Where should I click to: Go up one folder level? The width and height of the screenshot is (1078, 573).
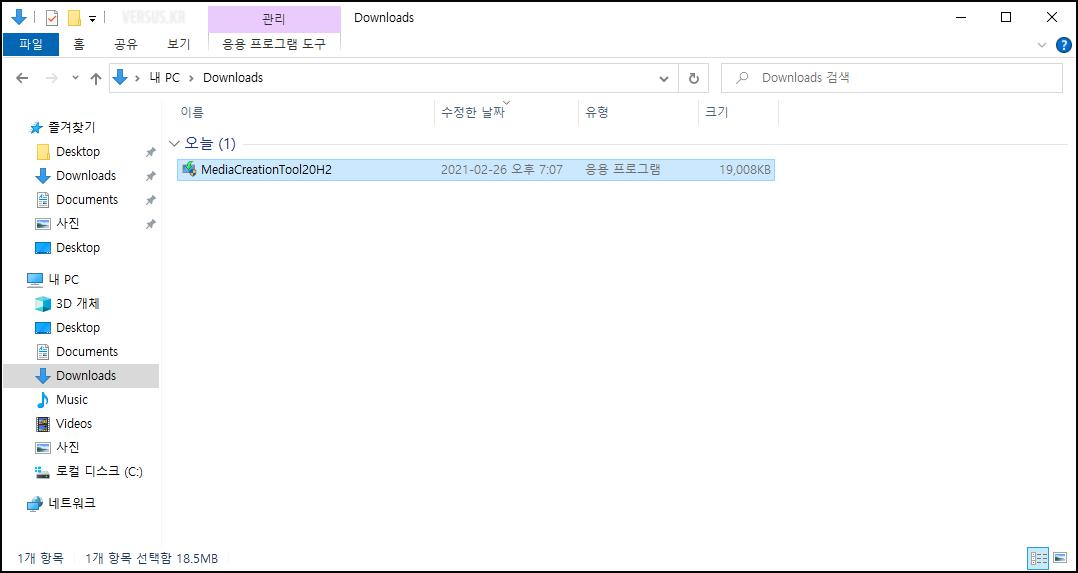click(x=96, y=78)
